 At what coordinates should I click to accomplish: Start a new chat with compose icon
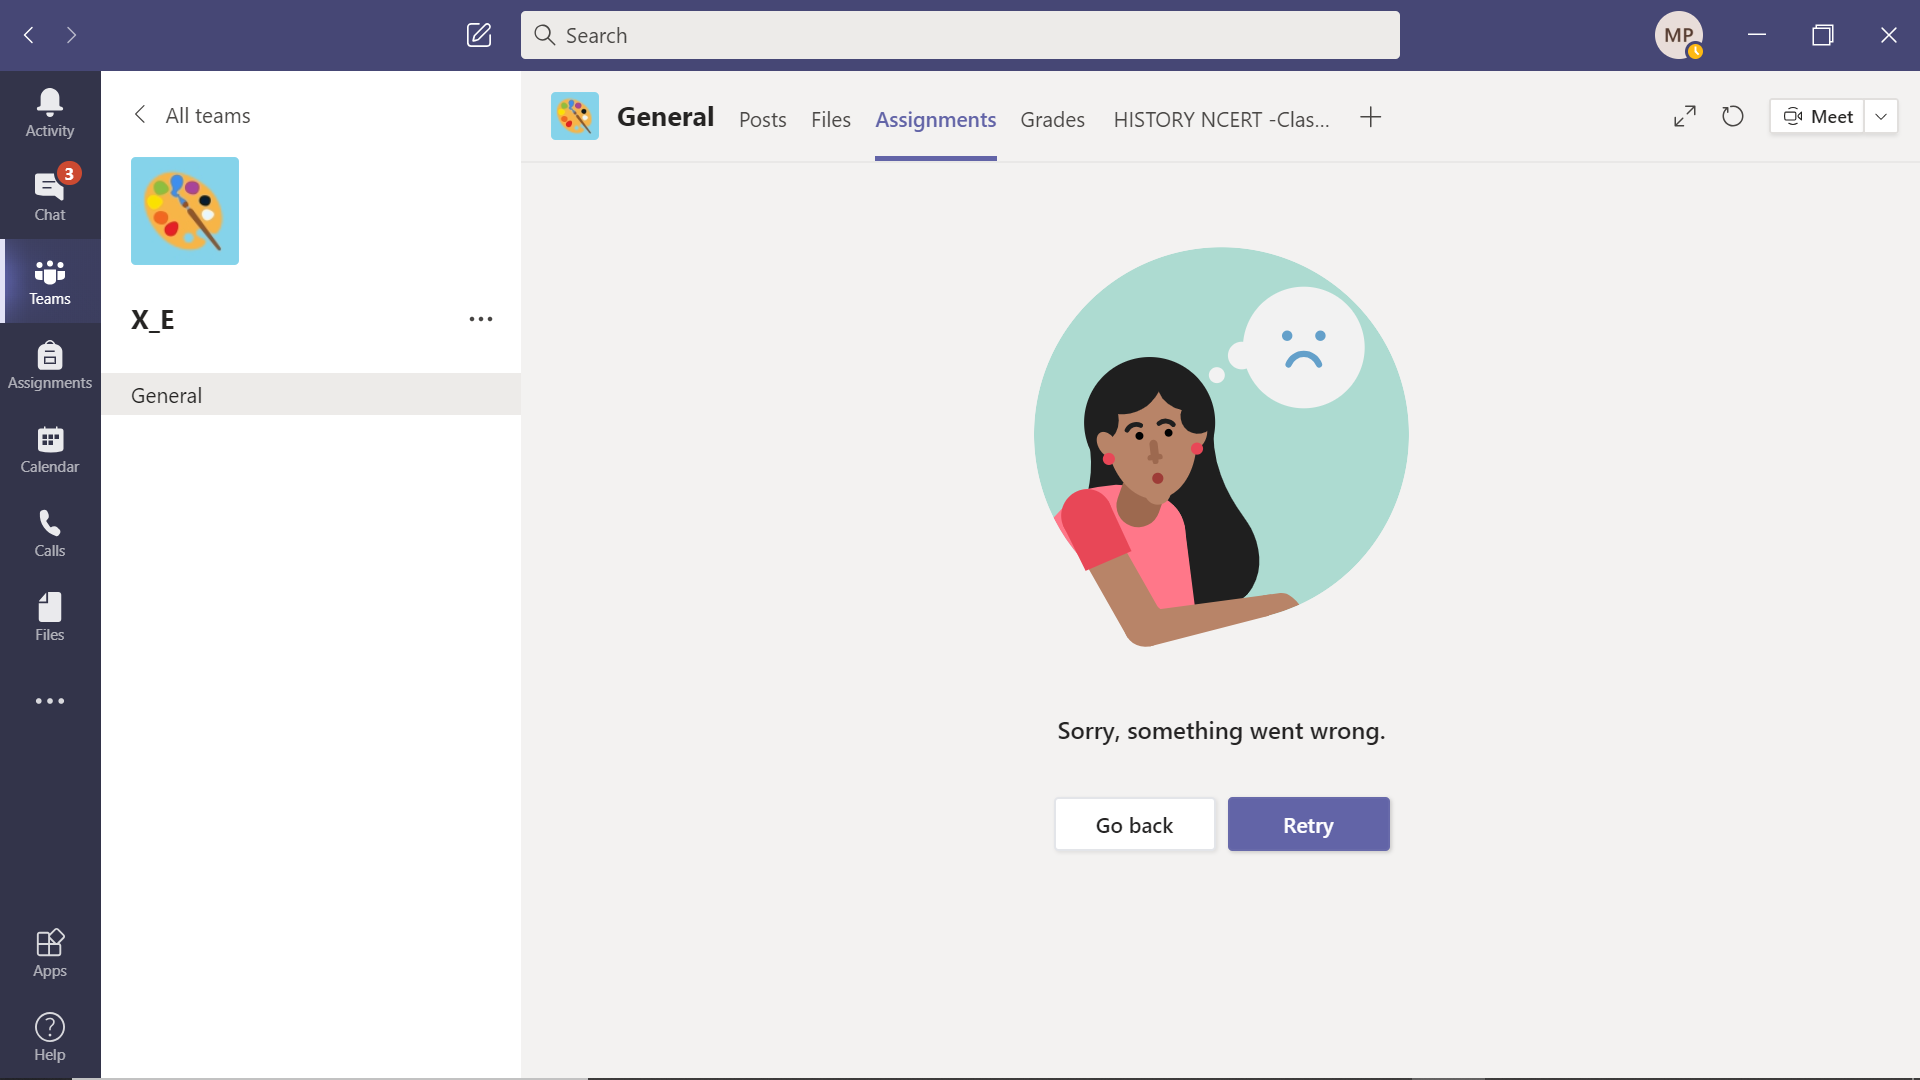pyautogui.click(x=479, y=35)
